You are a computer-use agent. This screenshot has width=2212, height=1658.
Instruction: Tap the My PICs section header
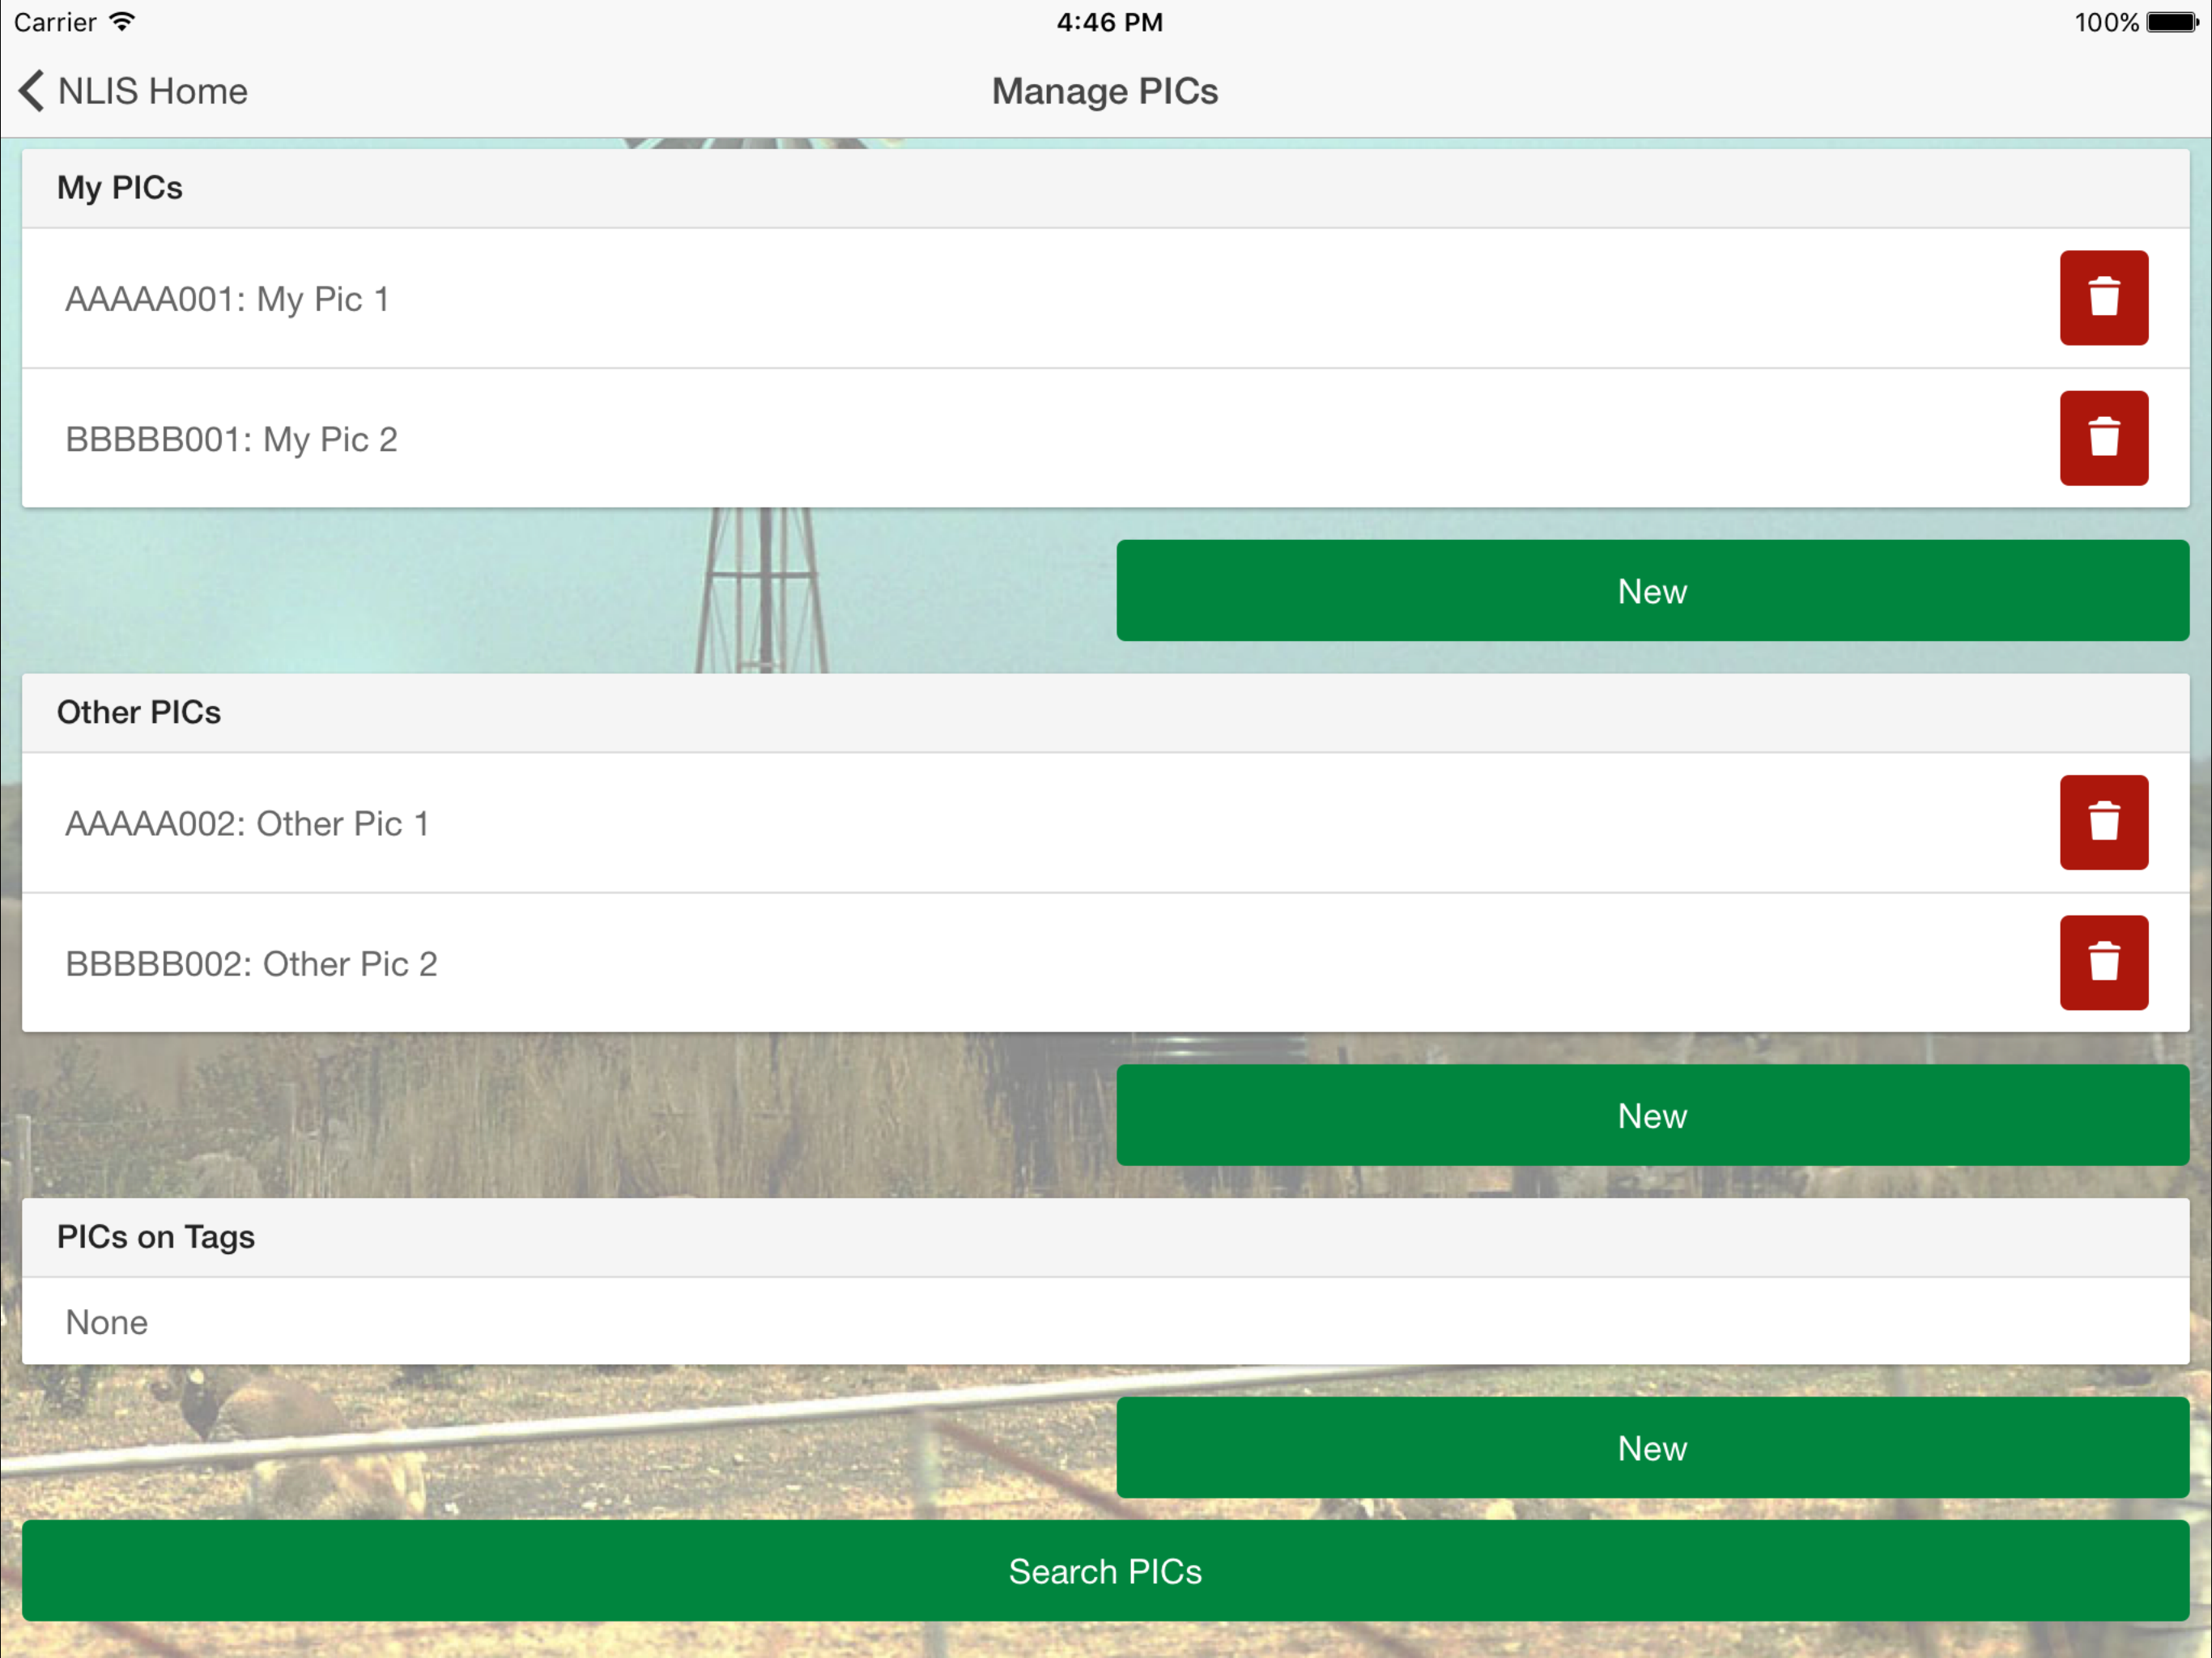[x=1105, y=188]
